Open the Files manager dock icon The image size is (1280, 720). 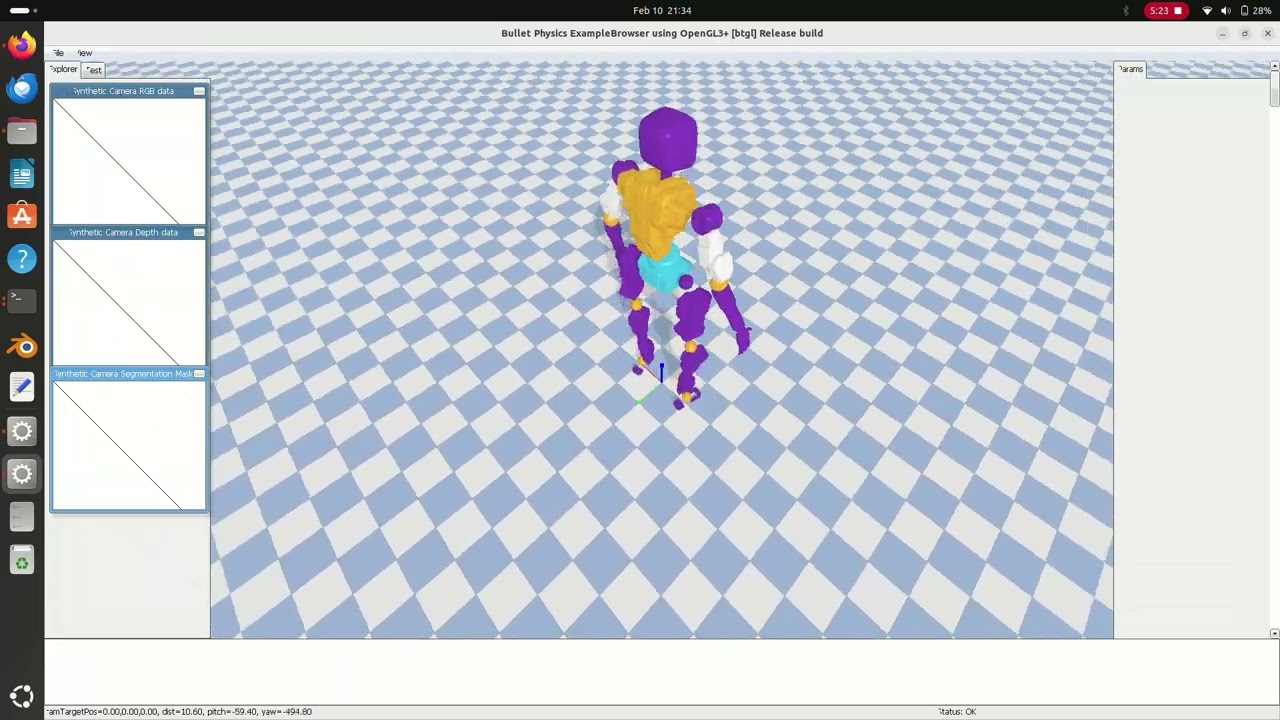22,131
